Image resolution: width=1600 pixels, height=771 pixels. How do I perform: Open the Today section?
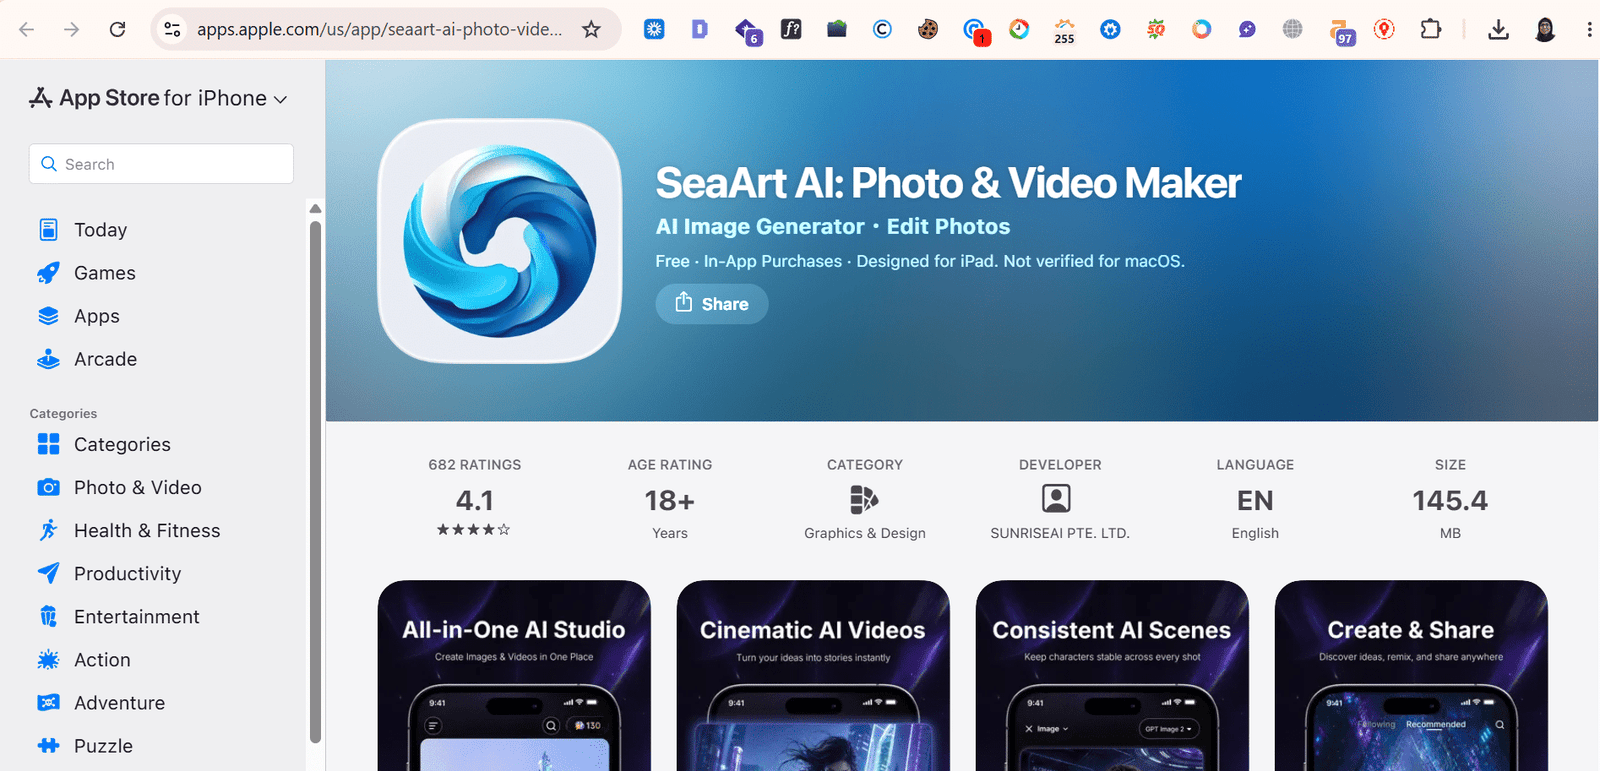pyautogui.click(x=100, y=230)
